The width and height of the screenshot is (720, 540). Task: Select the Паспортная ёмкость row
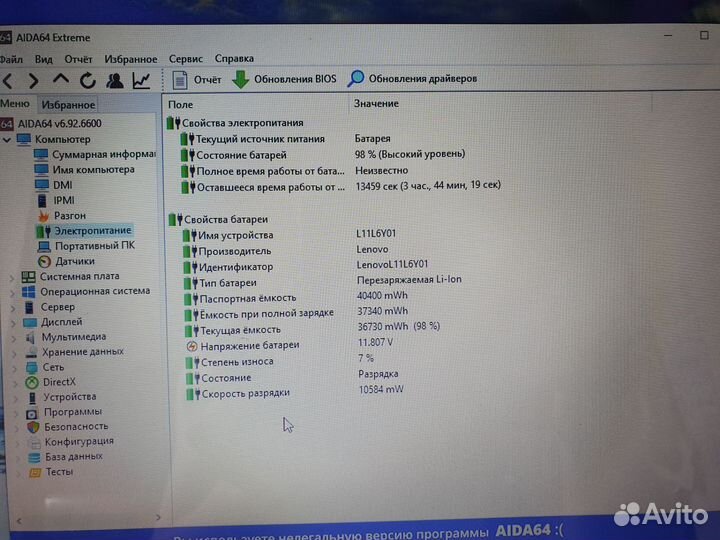297,298
